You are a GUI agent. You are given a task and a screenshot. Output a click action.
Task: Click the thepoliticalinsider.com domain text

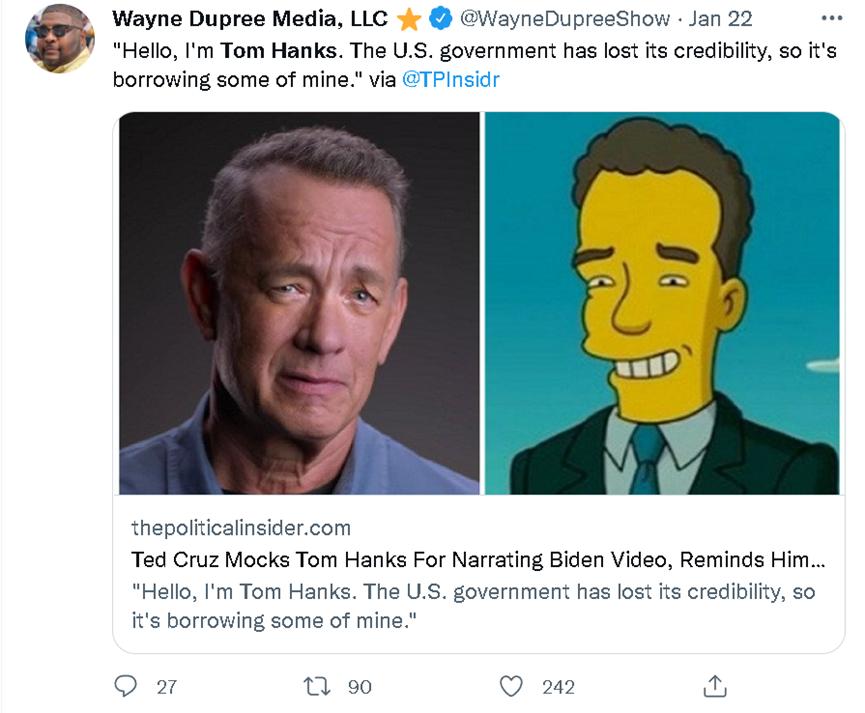[241, 527]
